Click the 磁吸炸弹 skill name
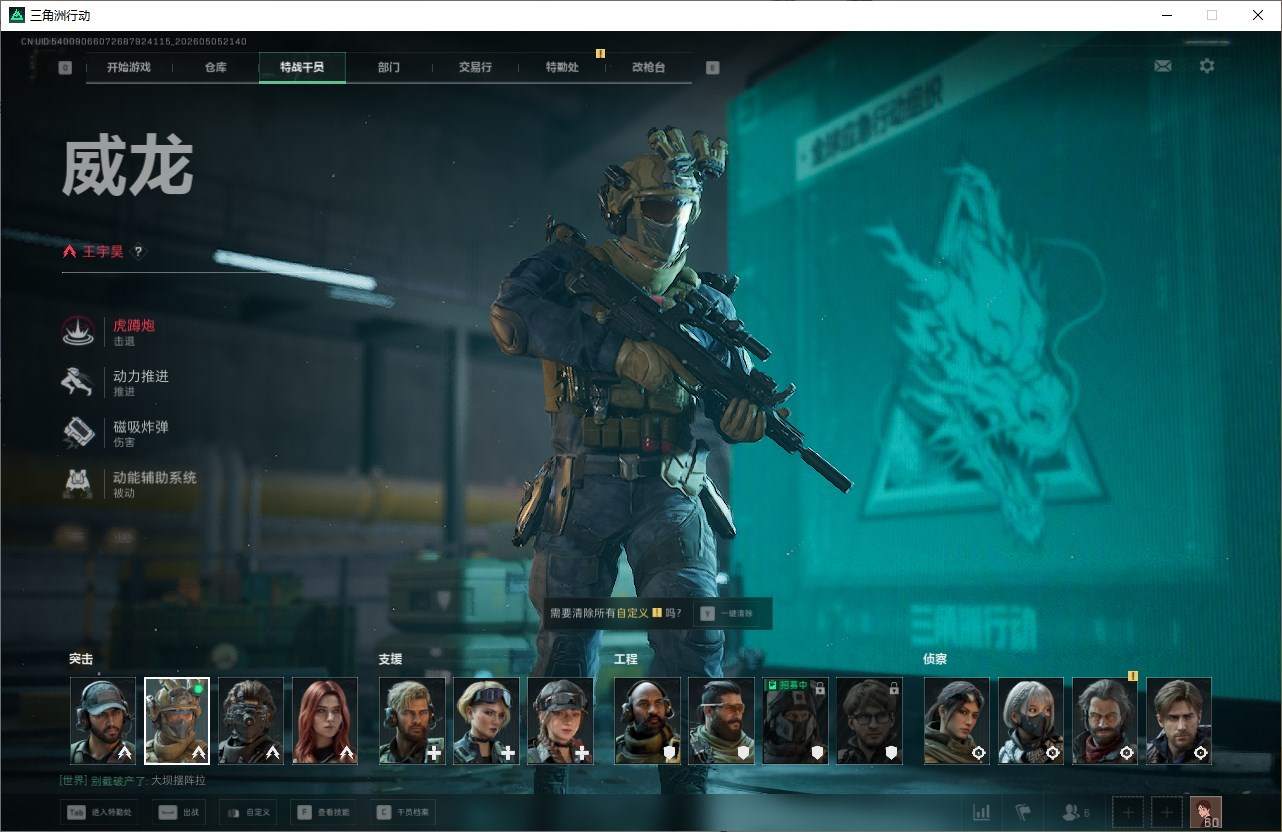 [141, 427]
